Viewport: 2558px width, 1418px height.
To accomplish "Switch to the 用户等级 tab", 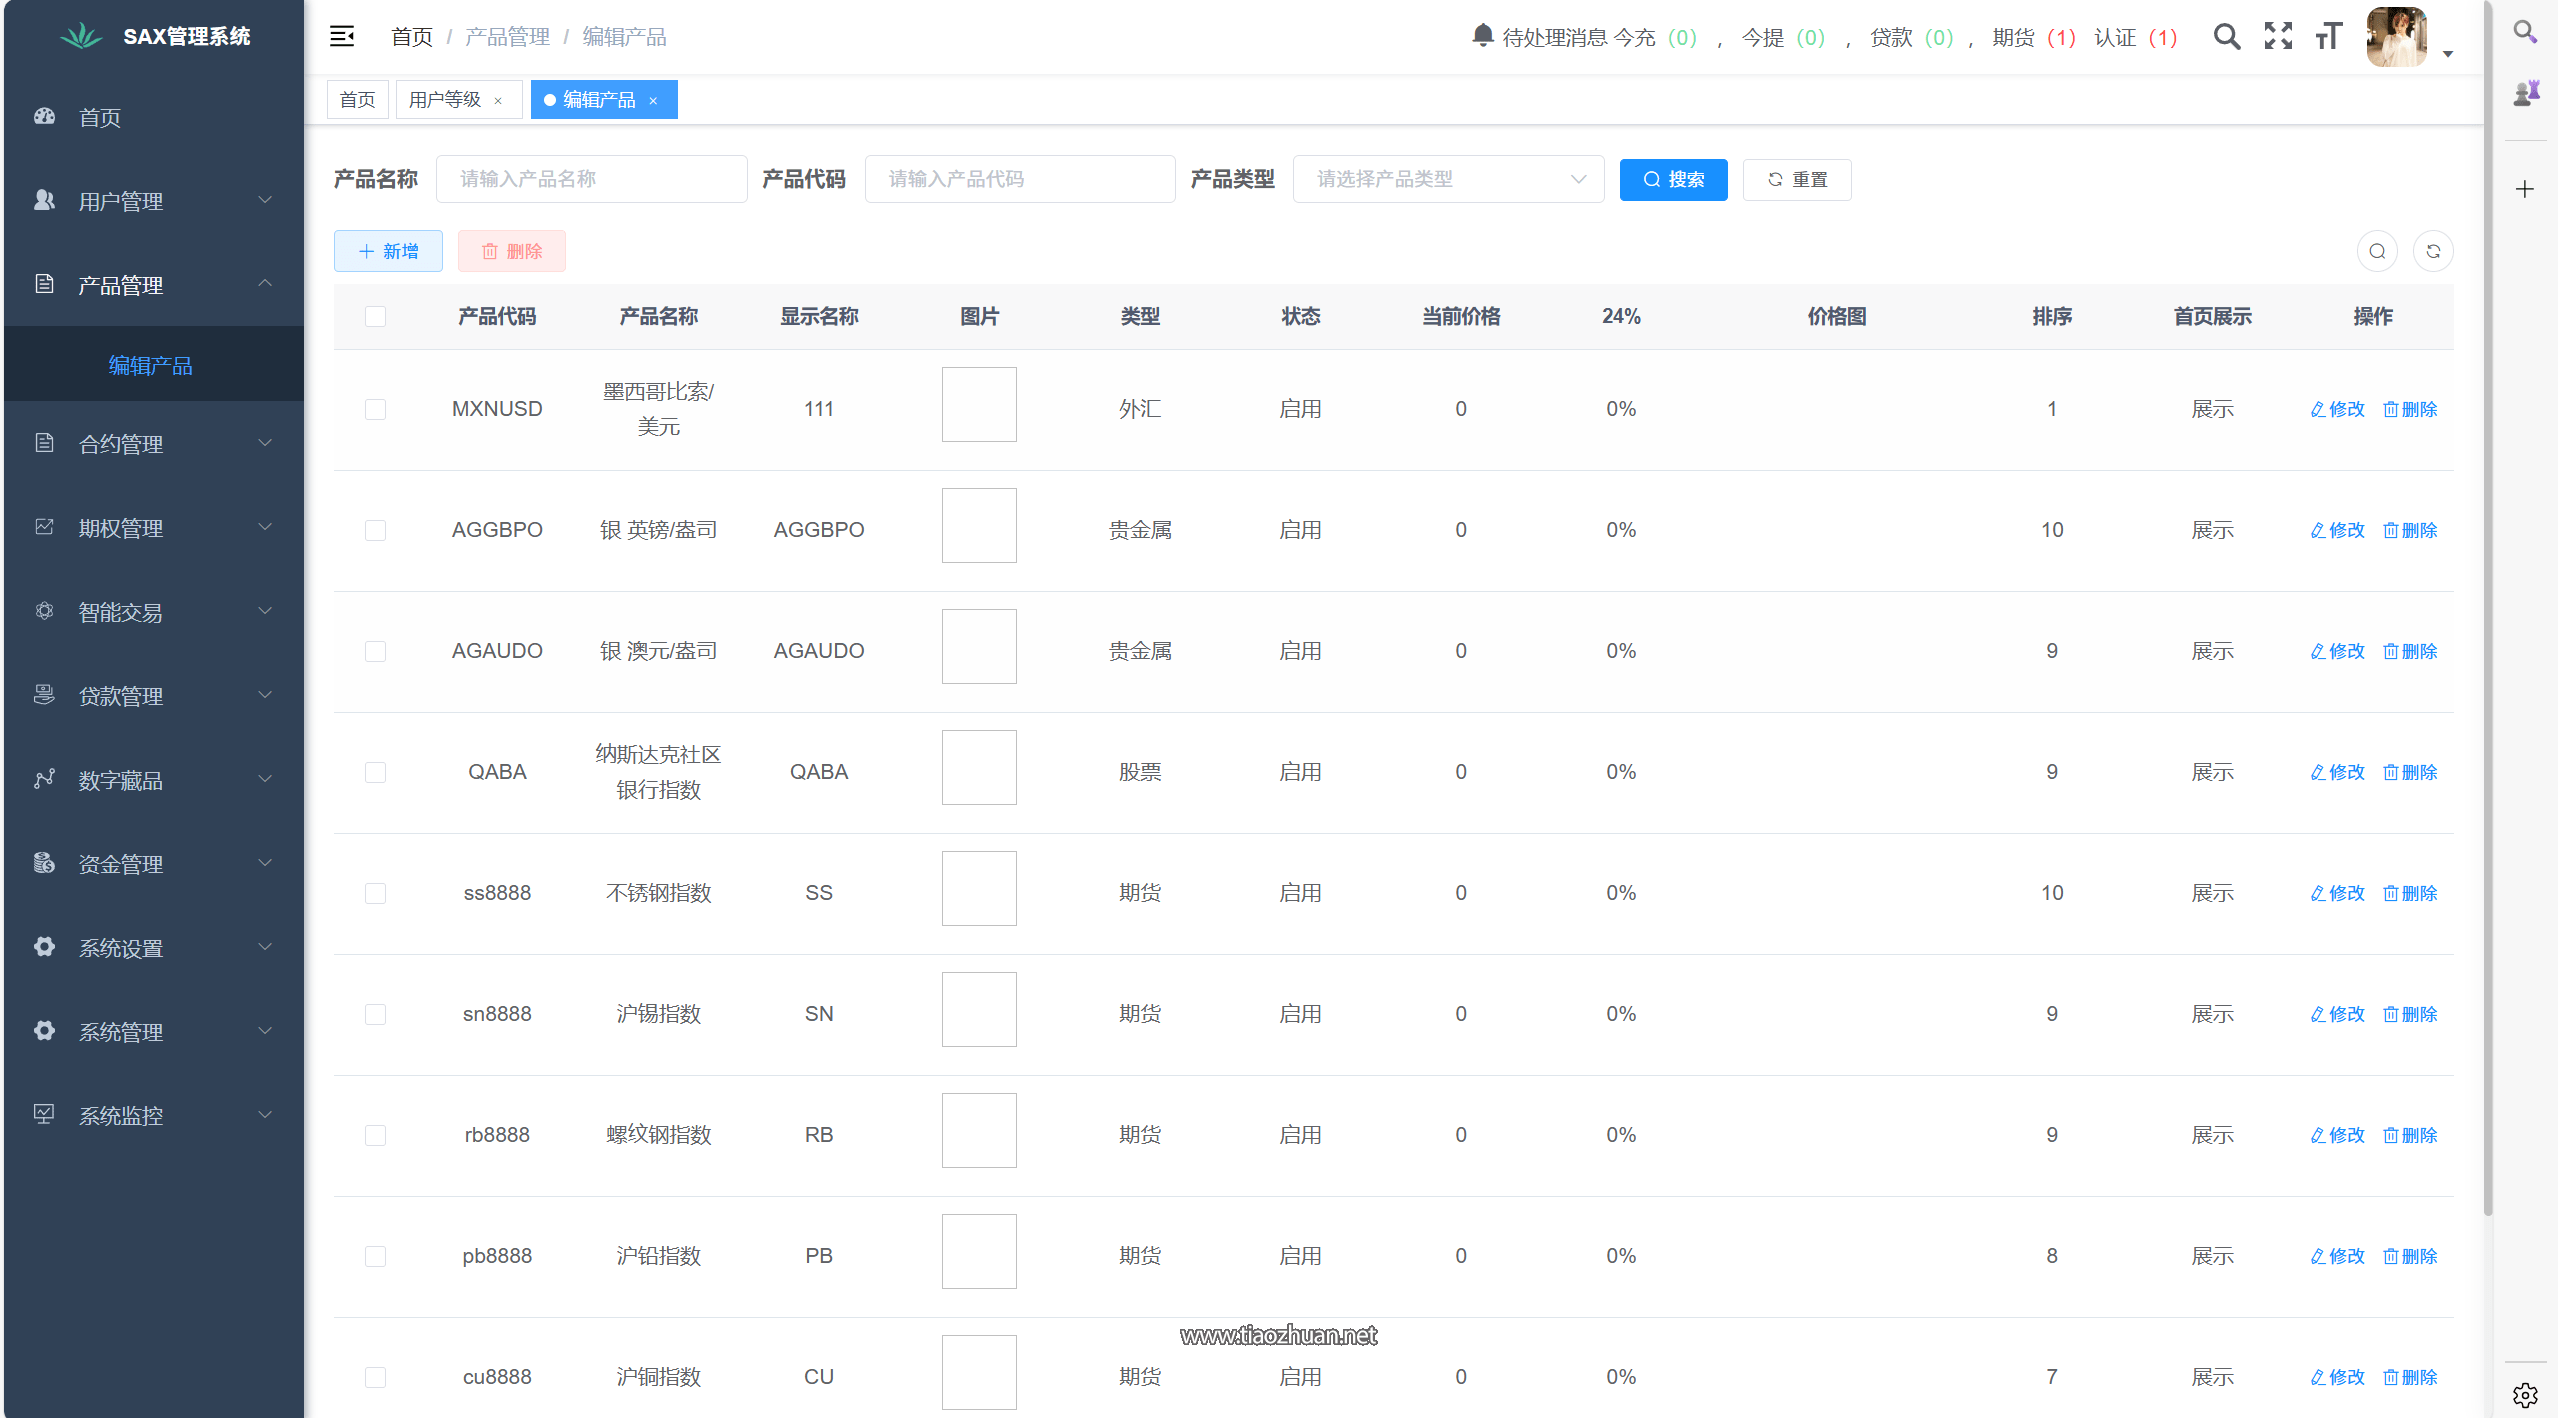I will [445, 100].
